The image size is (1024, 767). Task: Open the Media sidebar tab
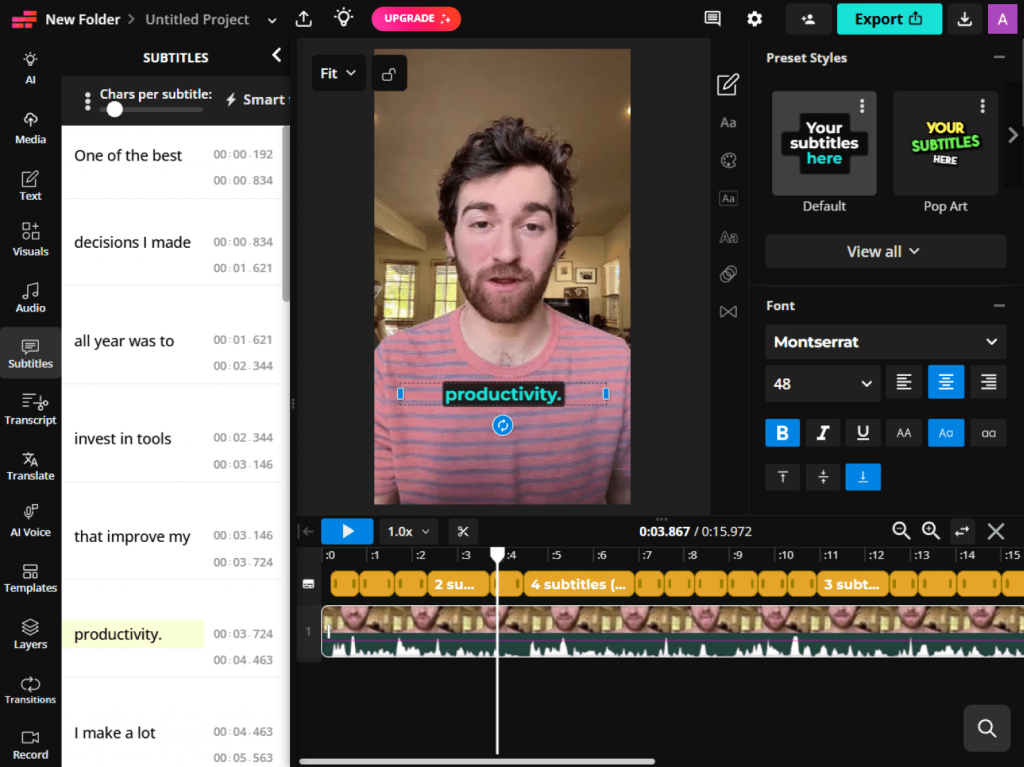click(x=30, y=129)
